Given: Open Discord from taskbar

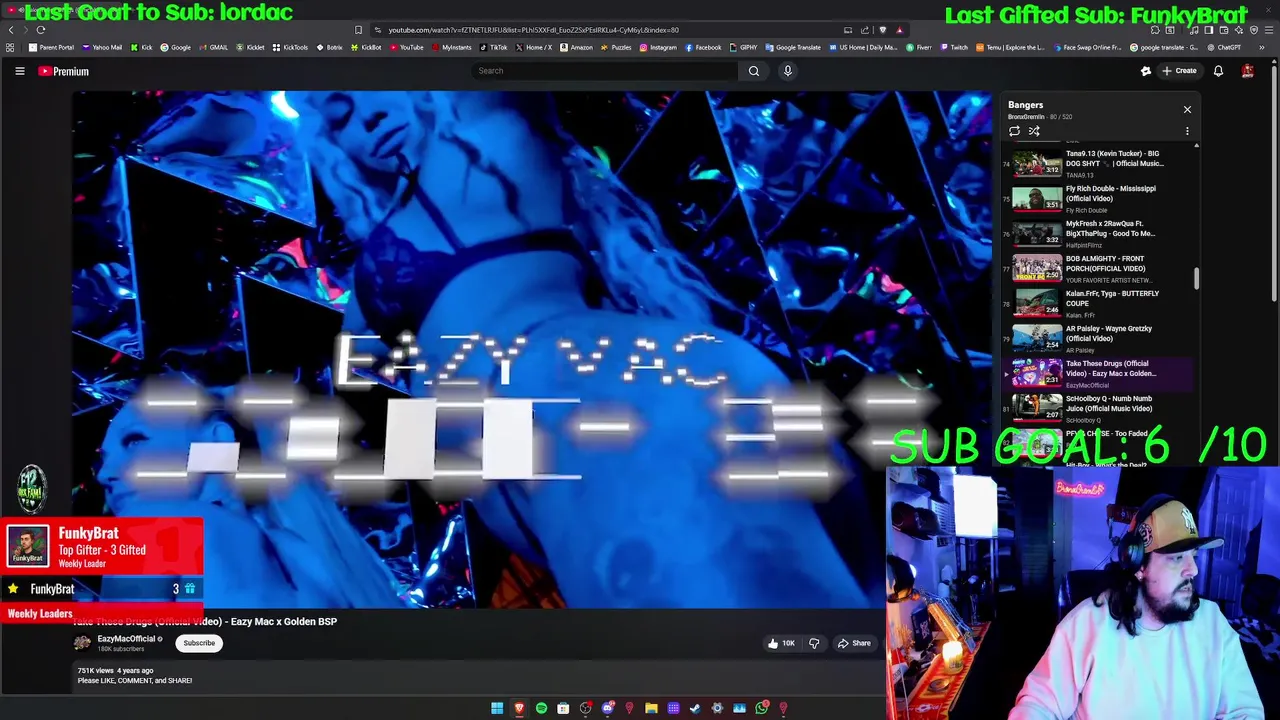Looking at the screenshot, I should click(x=608, y=708).
